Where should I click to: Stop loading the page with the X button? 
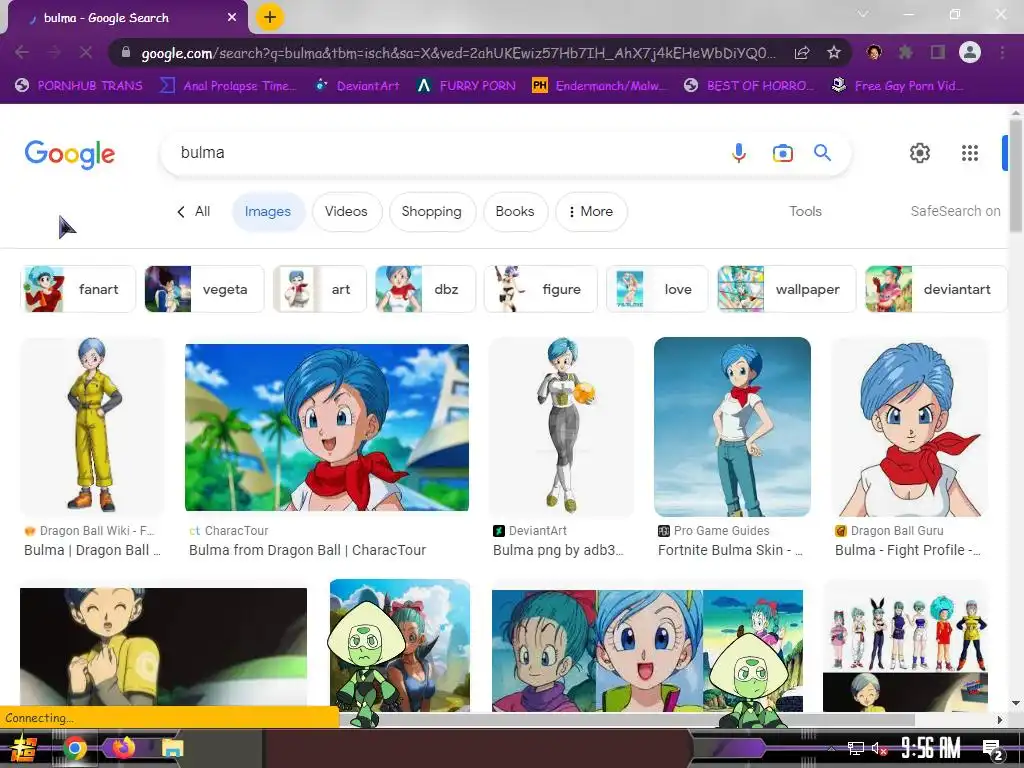(x=86, y=52)
